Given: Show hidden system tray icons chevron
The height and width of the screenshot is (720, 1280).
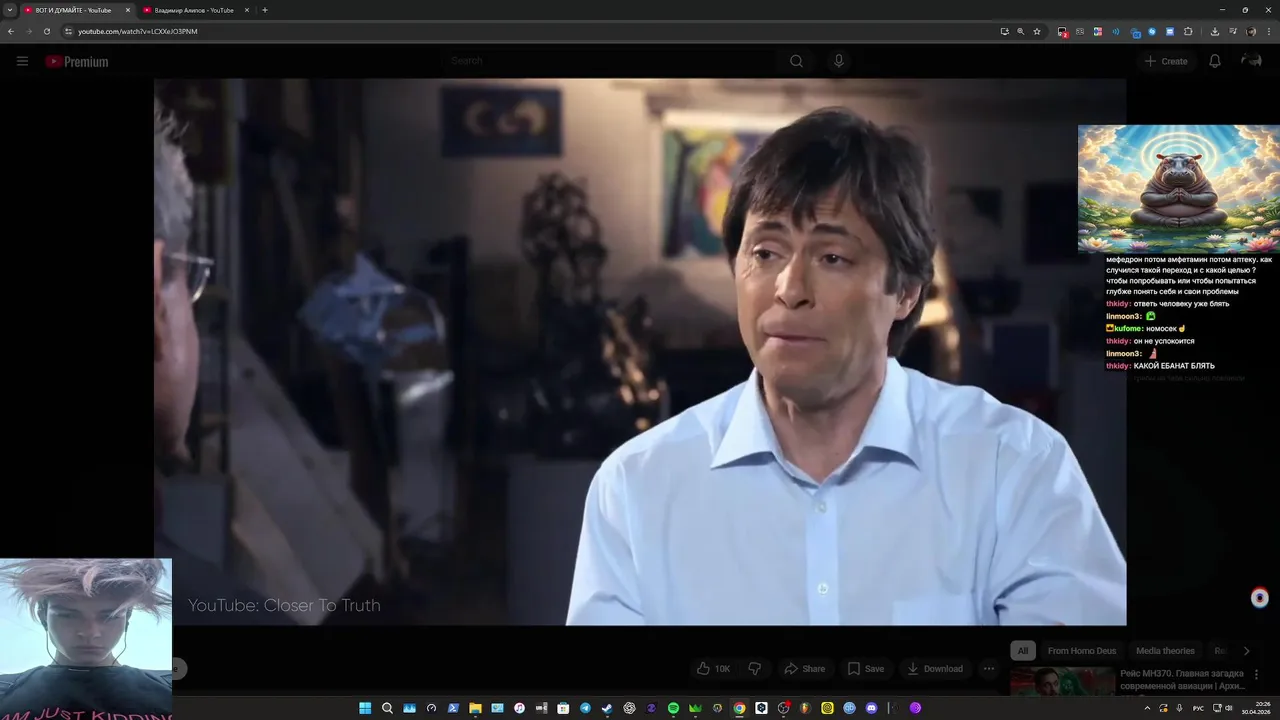Looking at the screenshot, I should pos(1145,708).
